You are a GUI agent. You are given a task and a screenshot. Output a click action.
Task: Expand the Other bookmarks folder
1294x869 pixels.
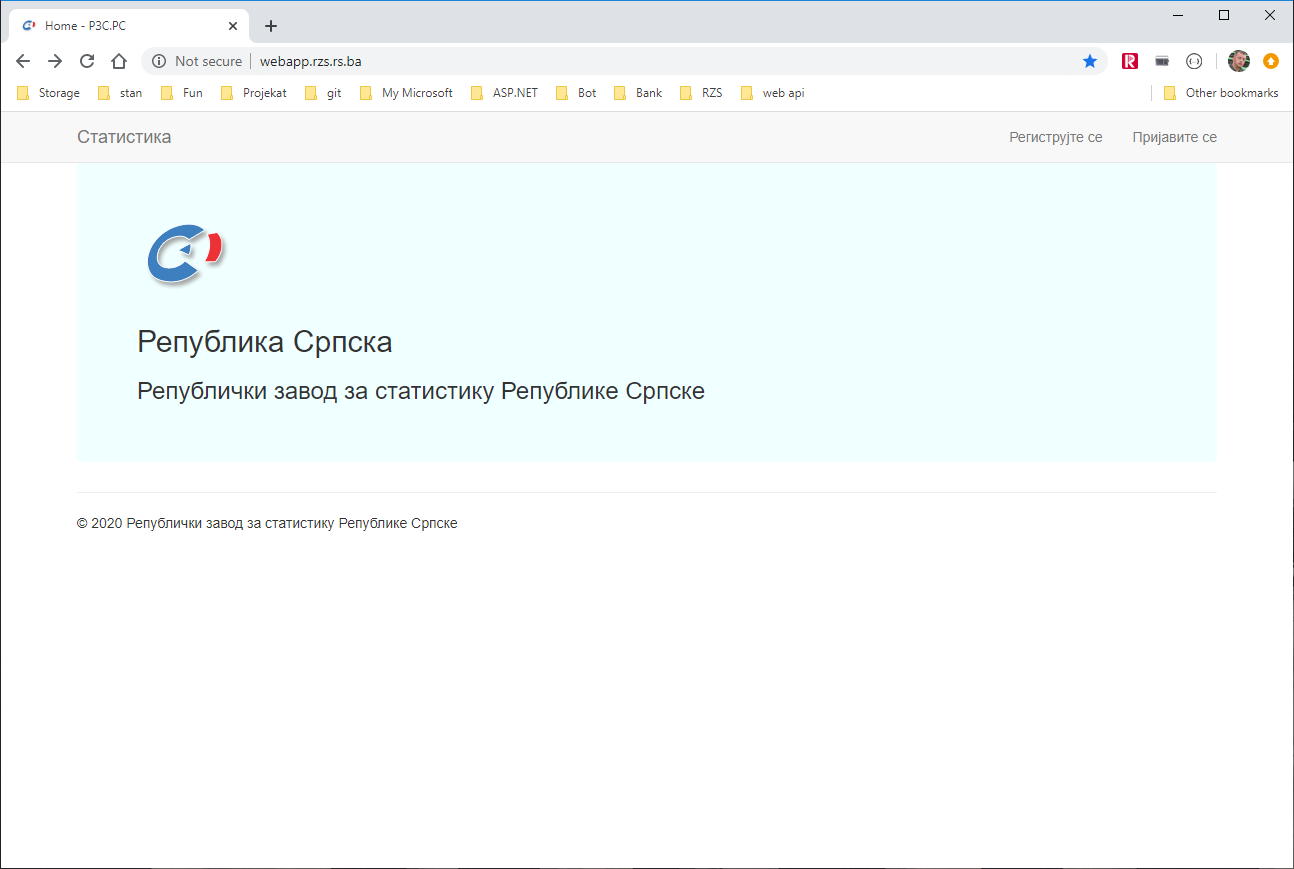pyautogui.click(x=1220, y=93)
